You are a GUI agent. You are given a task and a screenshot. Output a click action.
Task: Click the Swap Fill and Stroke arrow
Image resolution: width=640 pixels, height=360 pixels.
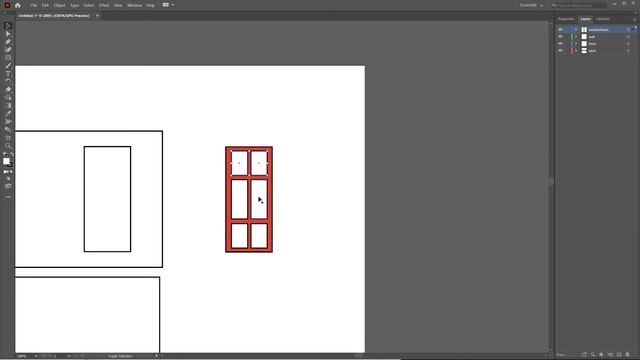point(12,154)
